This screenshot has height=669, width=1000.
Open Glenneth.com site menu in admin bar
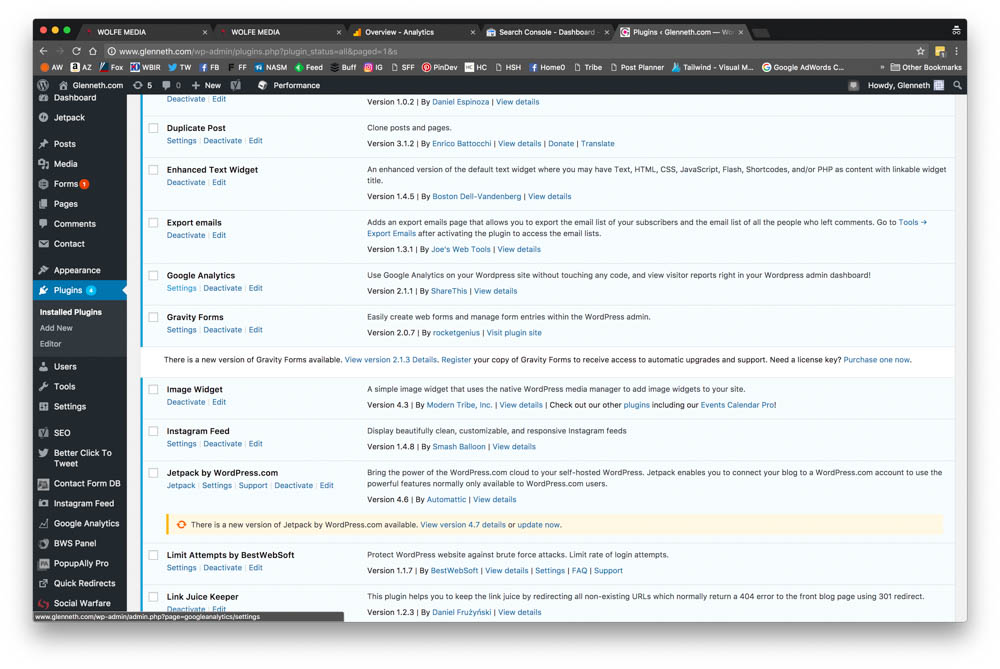coord(91,85)
